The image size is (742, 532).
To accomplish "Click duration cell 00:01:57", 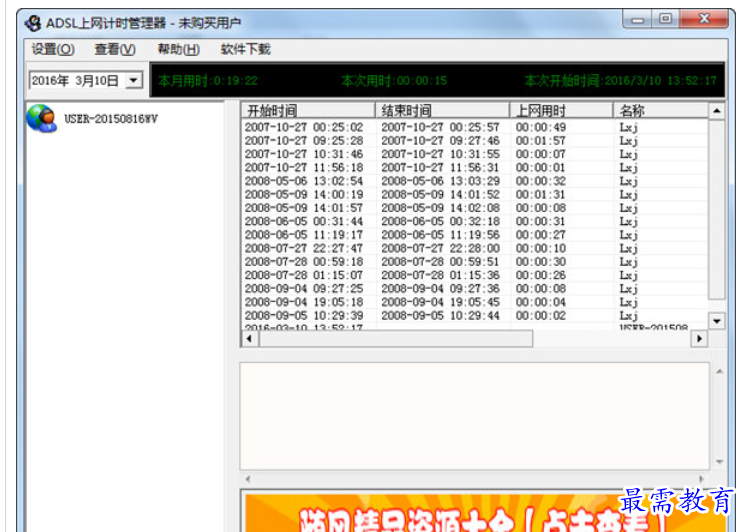I will tap(541, 141).
